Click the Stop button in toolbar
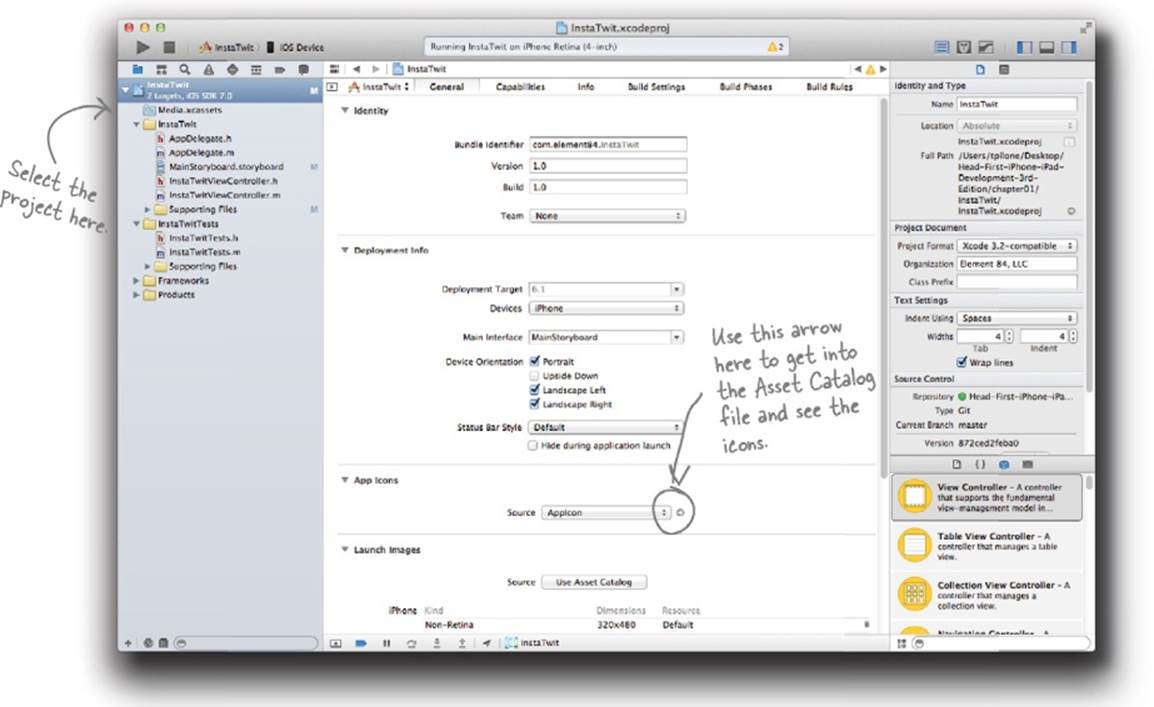Screen dimensions: 1154x707 (169, 47)
